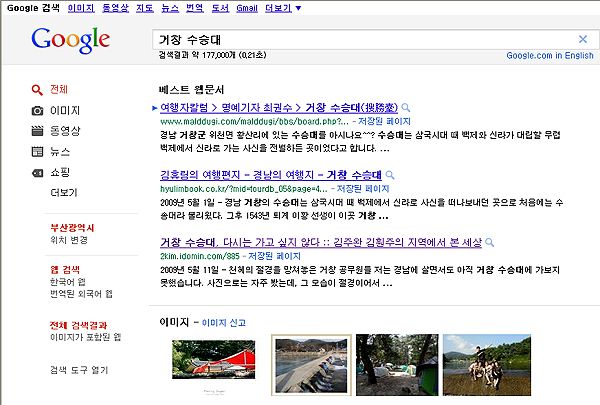Open the people by the river thumbnail

(487, 365)
